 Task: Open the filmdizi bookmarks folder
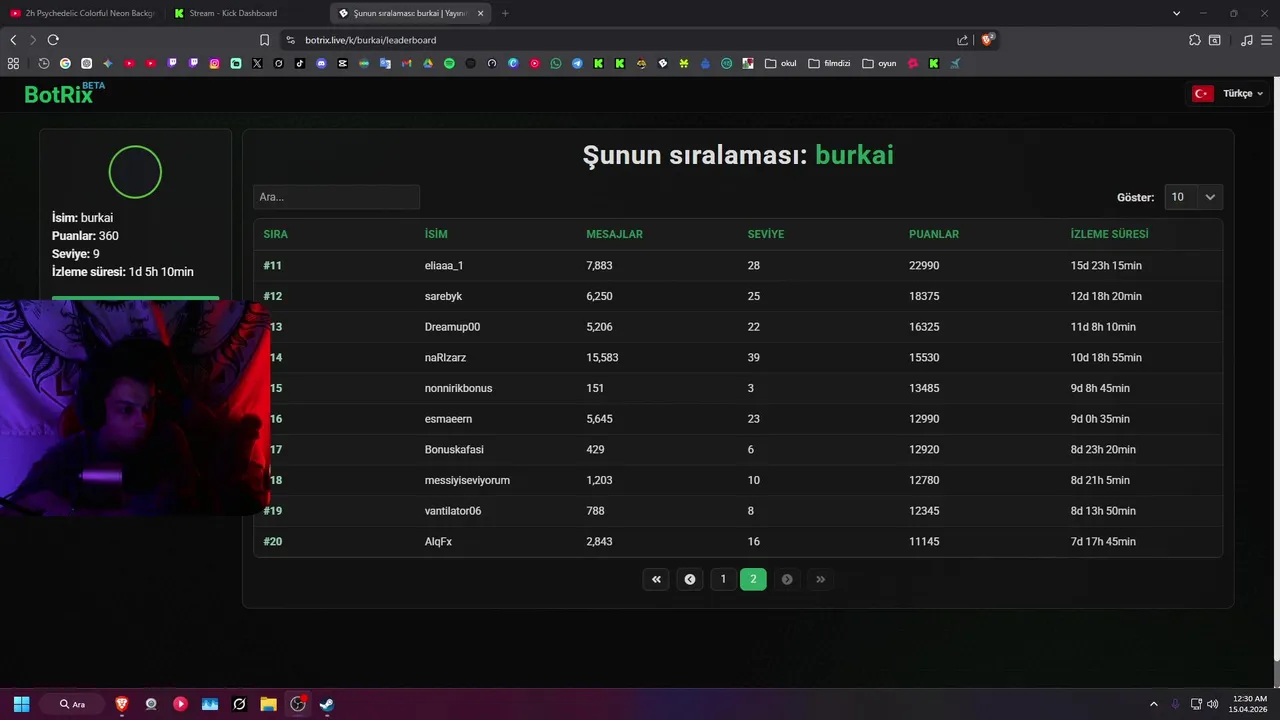click(x=829, y=63)
